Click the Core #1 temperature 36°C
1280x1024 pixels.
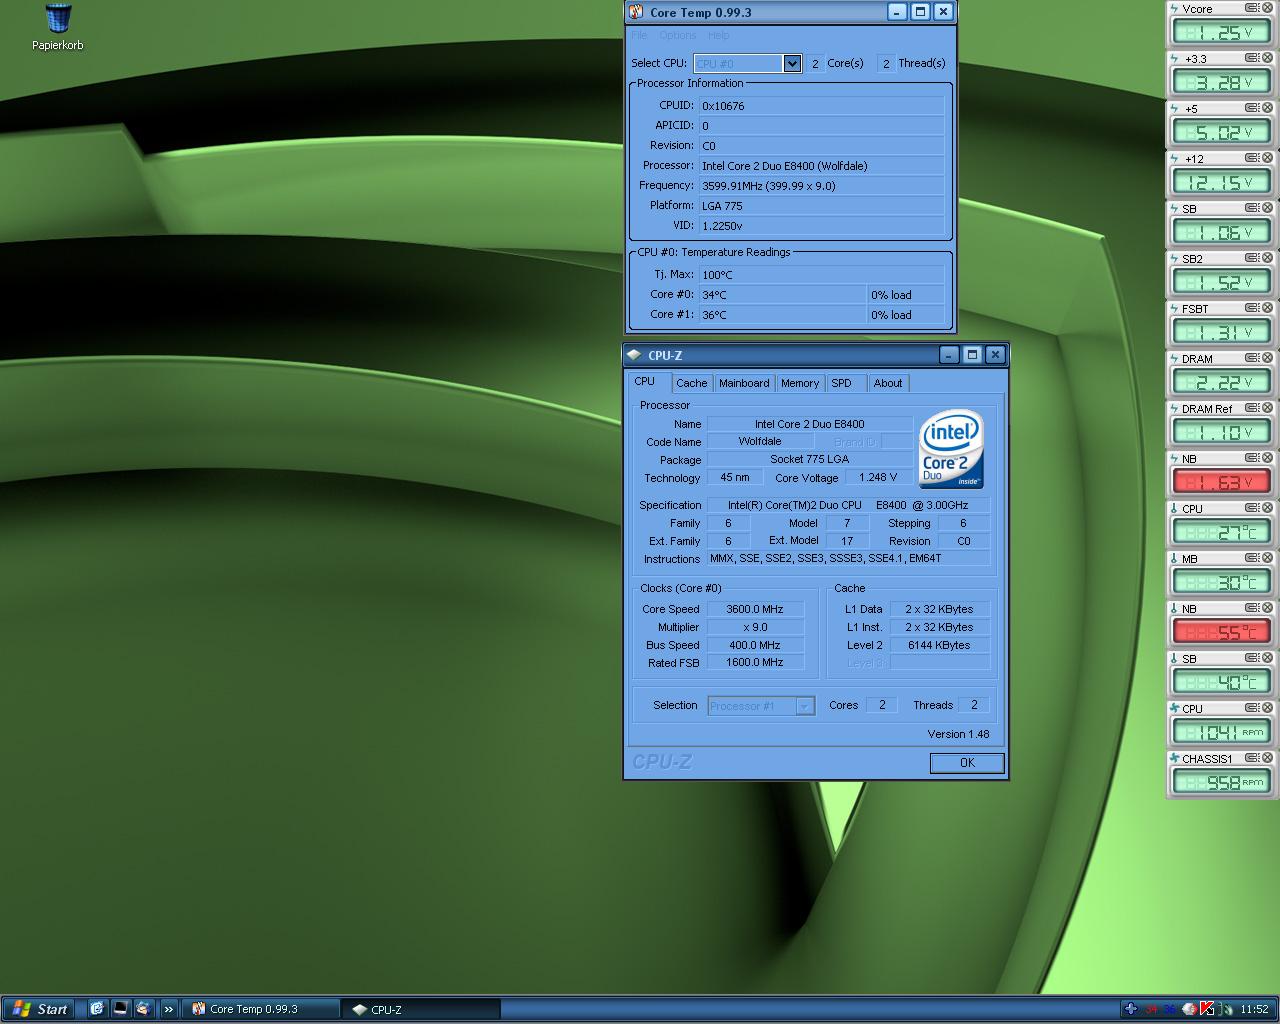(x=782, y=315)
